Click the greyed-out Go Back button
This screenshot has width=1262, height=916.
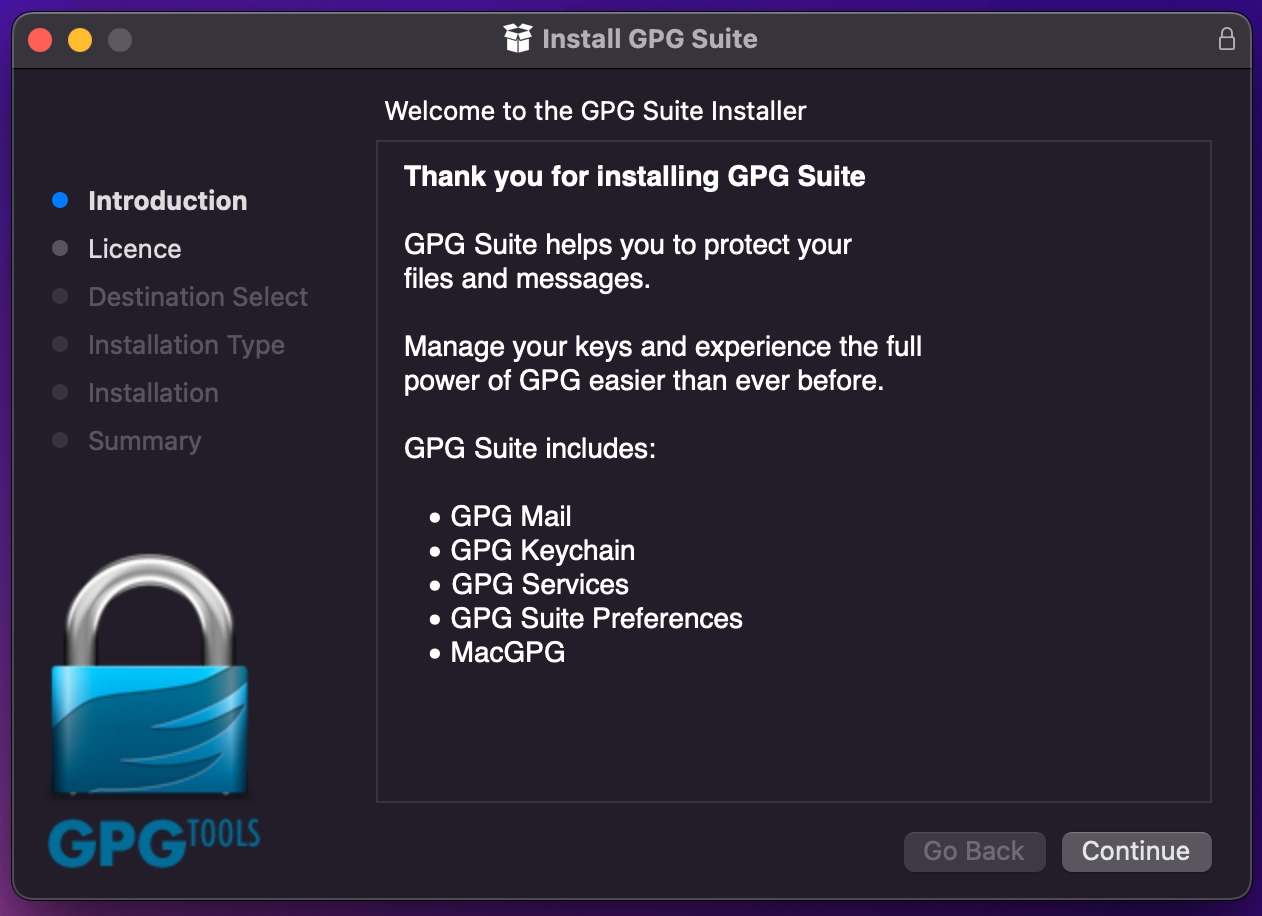(x=974, y=851)
